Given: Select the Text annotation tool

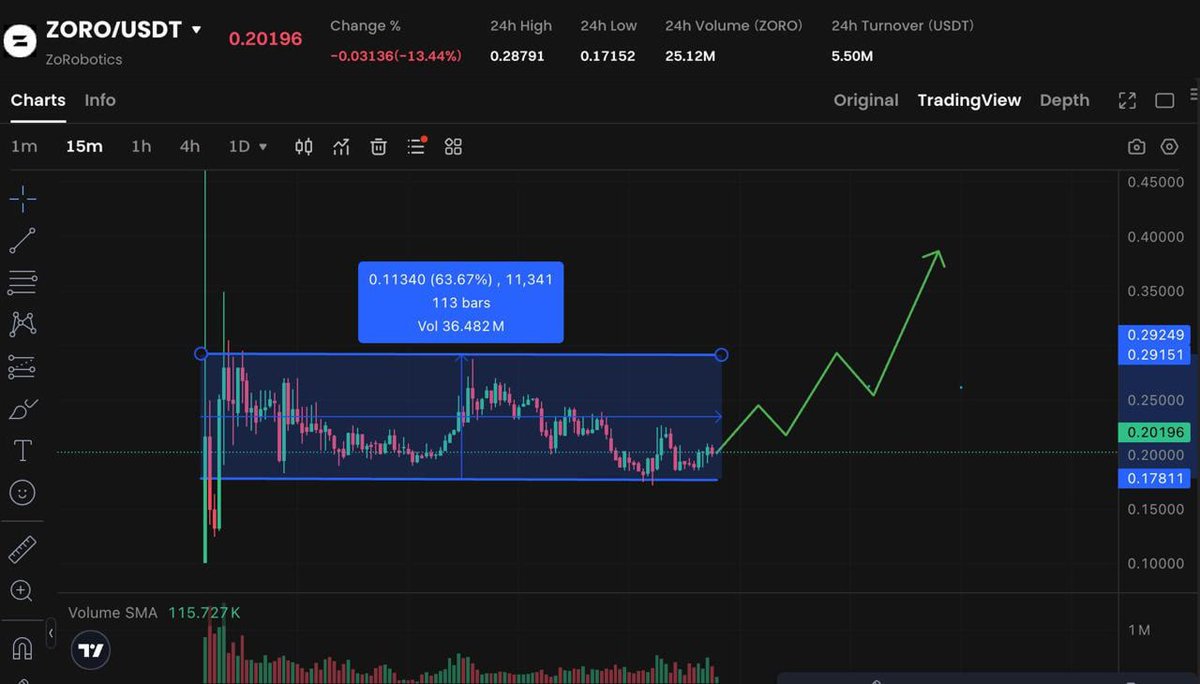Looking at the screenshot, I should coord(22,451).
